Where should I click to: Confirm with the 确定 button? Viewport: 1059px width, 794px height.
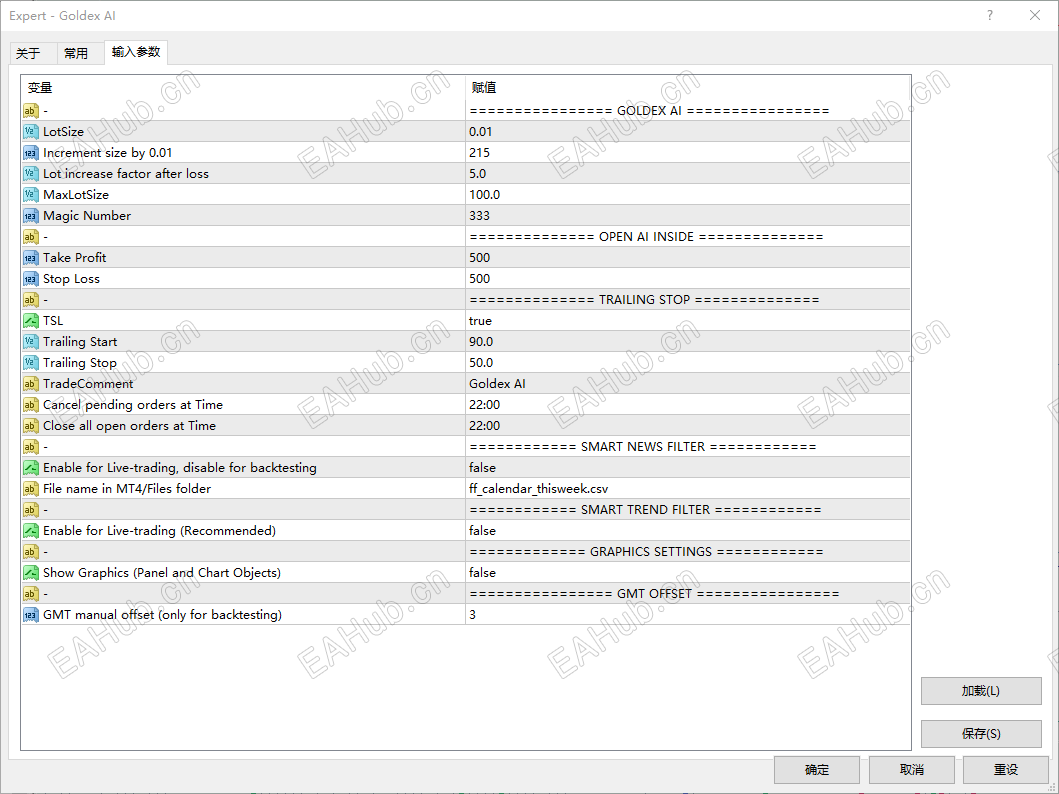point(817,769)
